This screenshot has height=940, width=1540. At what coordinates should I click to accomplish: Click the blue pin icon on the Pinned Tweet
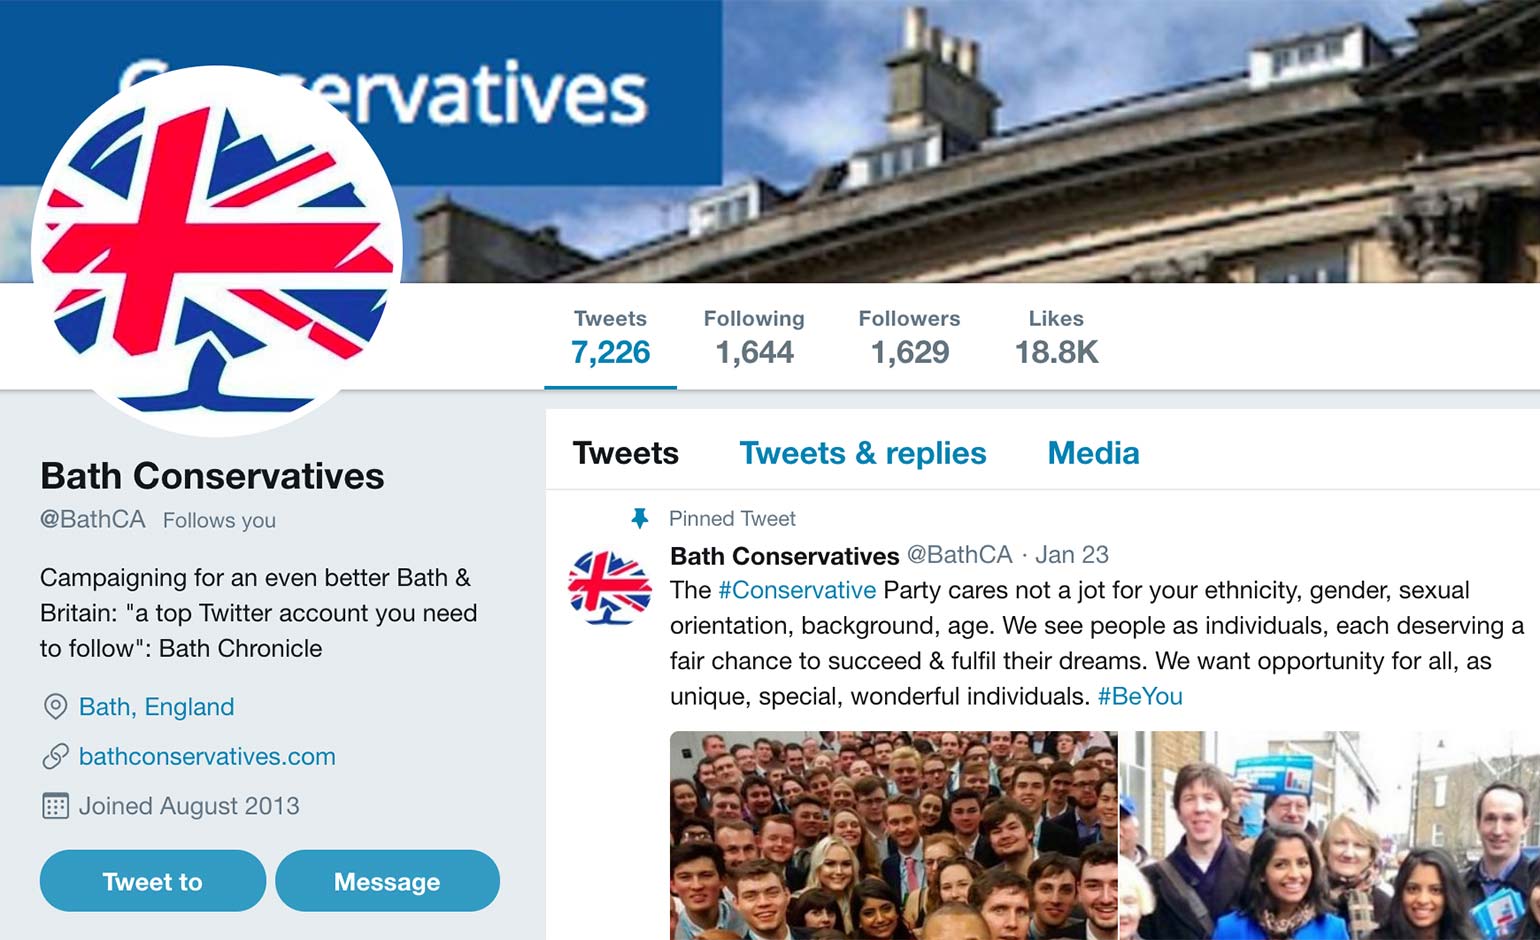pyautogui.click(x=638, y=518)
